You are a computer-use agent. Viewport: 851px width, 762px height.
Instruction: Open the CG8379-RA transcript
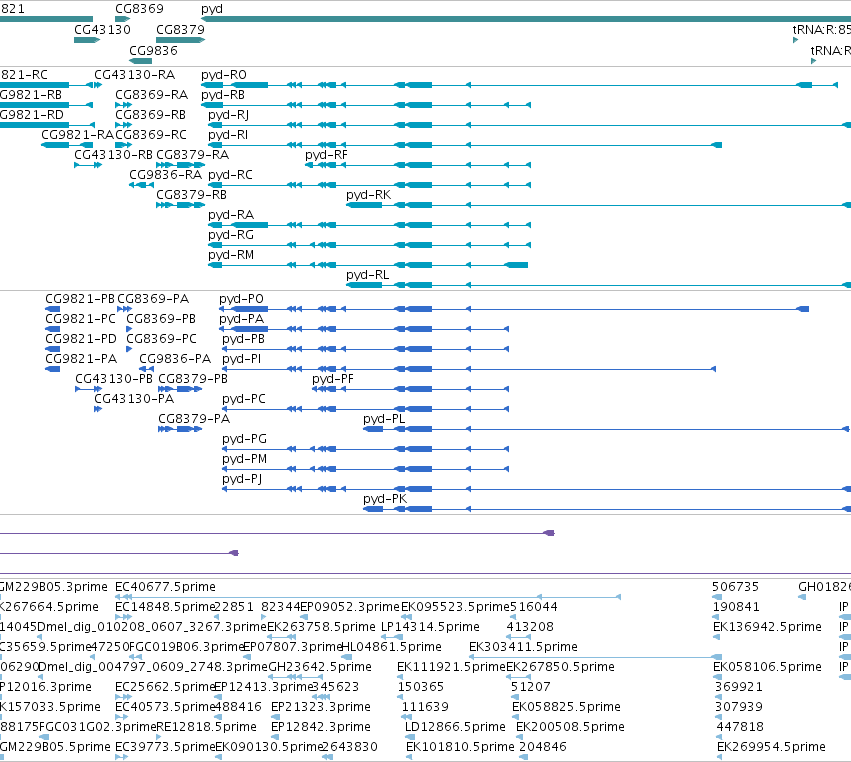(x=193, y=155)
